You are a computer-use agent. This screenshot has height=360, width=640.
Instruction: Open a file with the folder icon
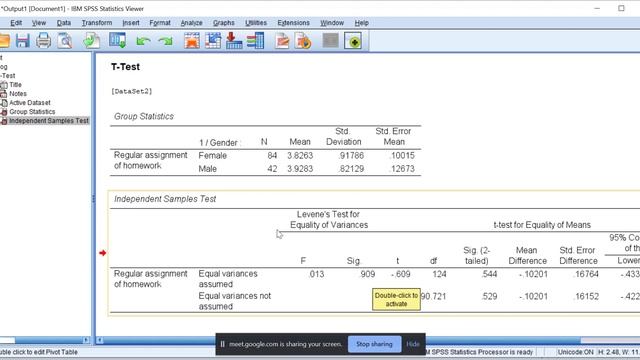[x=4, y=41]
